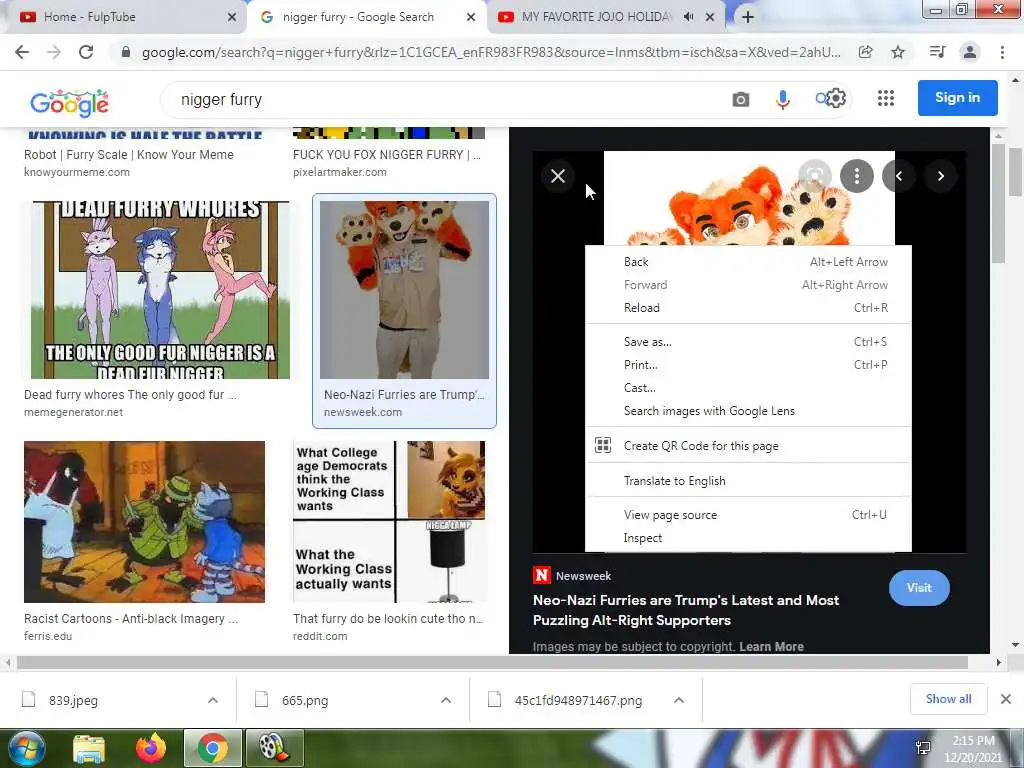This screenshot has width=1024, height=768.
Task: Click the padlock site info icon
Action: coord(126,52)
